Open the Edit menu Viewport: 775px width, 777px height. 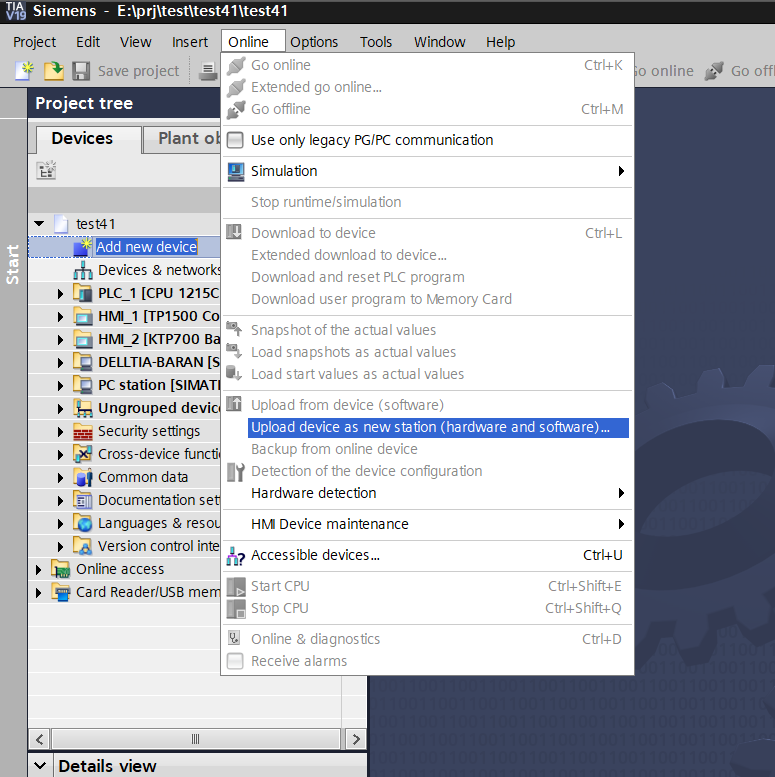[x=88, y=42]
